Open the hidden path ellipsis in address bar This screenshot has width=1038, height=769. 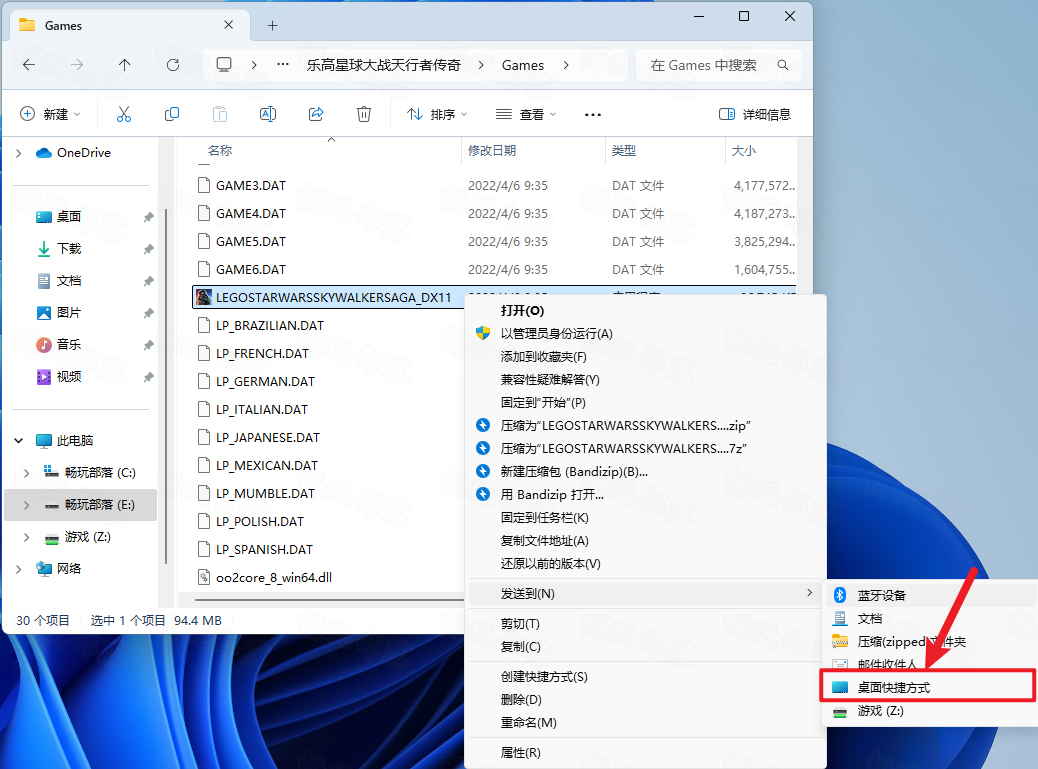pos(283,65)
